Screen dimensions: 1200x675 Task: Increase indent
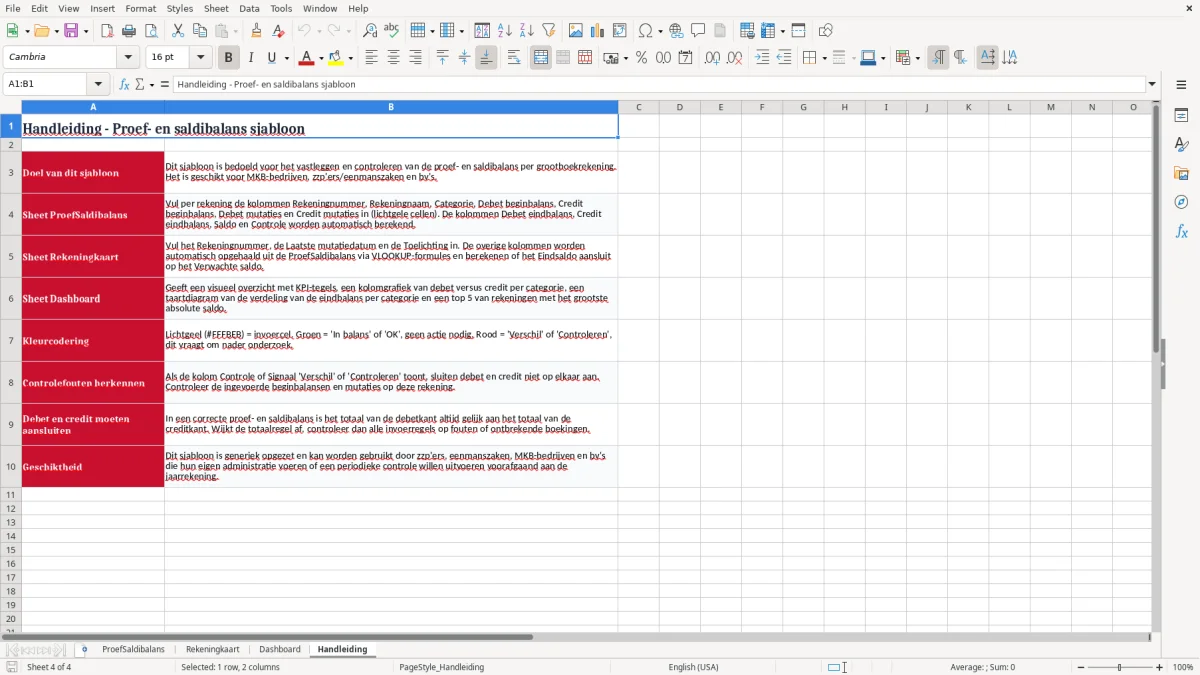762,58
